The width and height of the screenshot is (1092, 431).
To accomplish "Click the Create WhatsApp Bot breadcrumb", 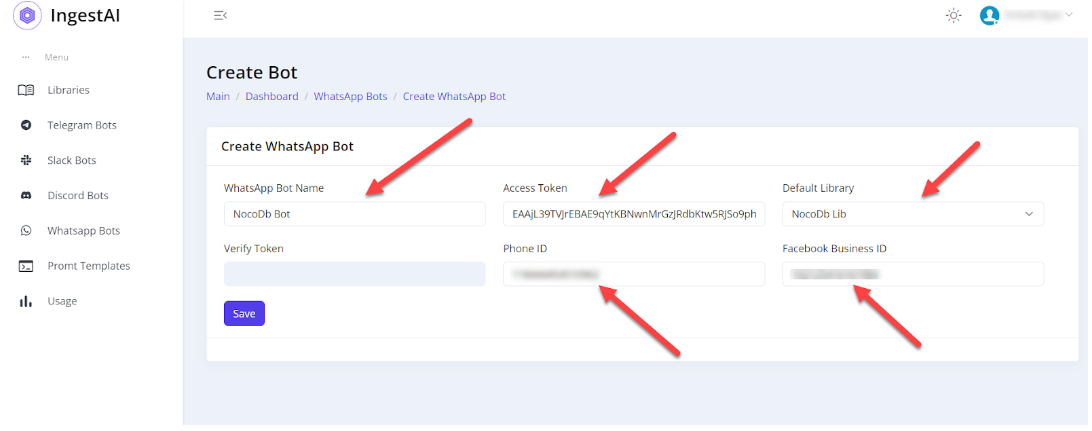I will (454, 96).
